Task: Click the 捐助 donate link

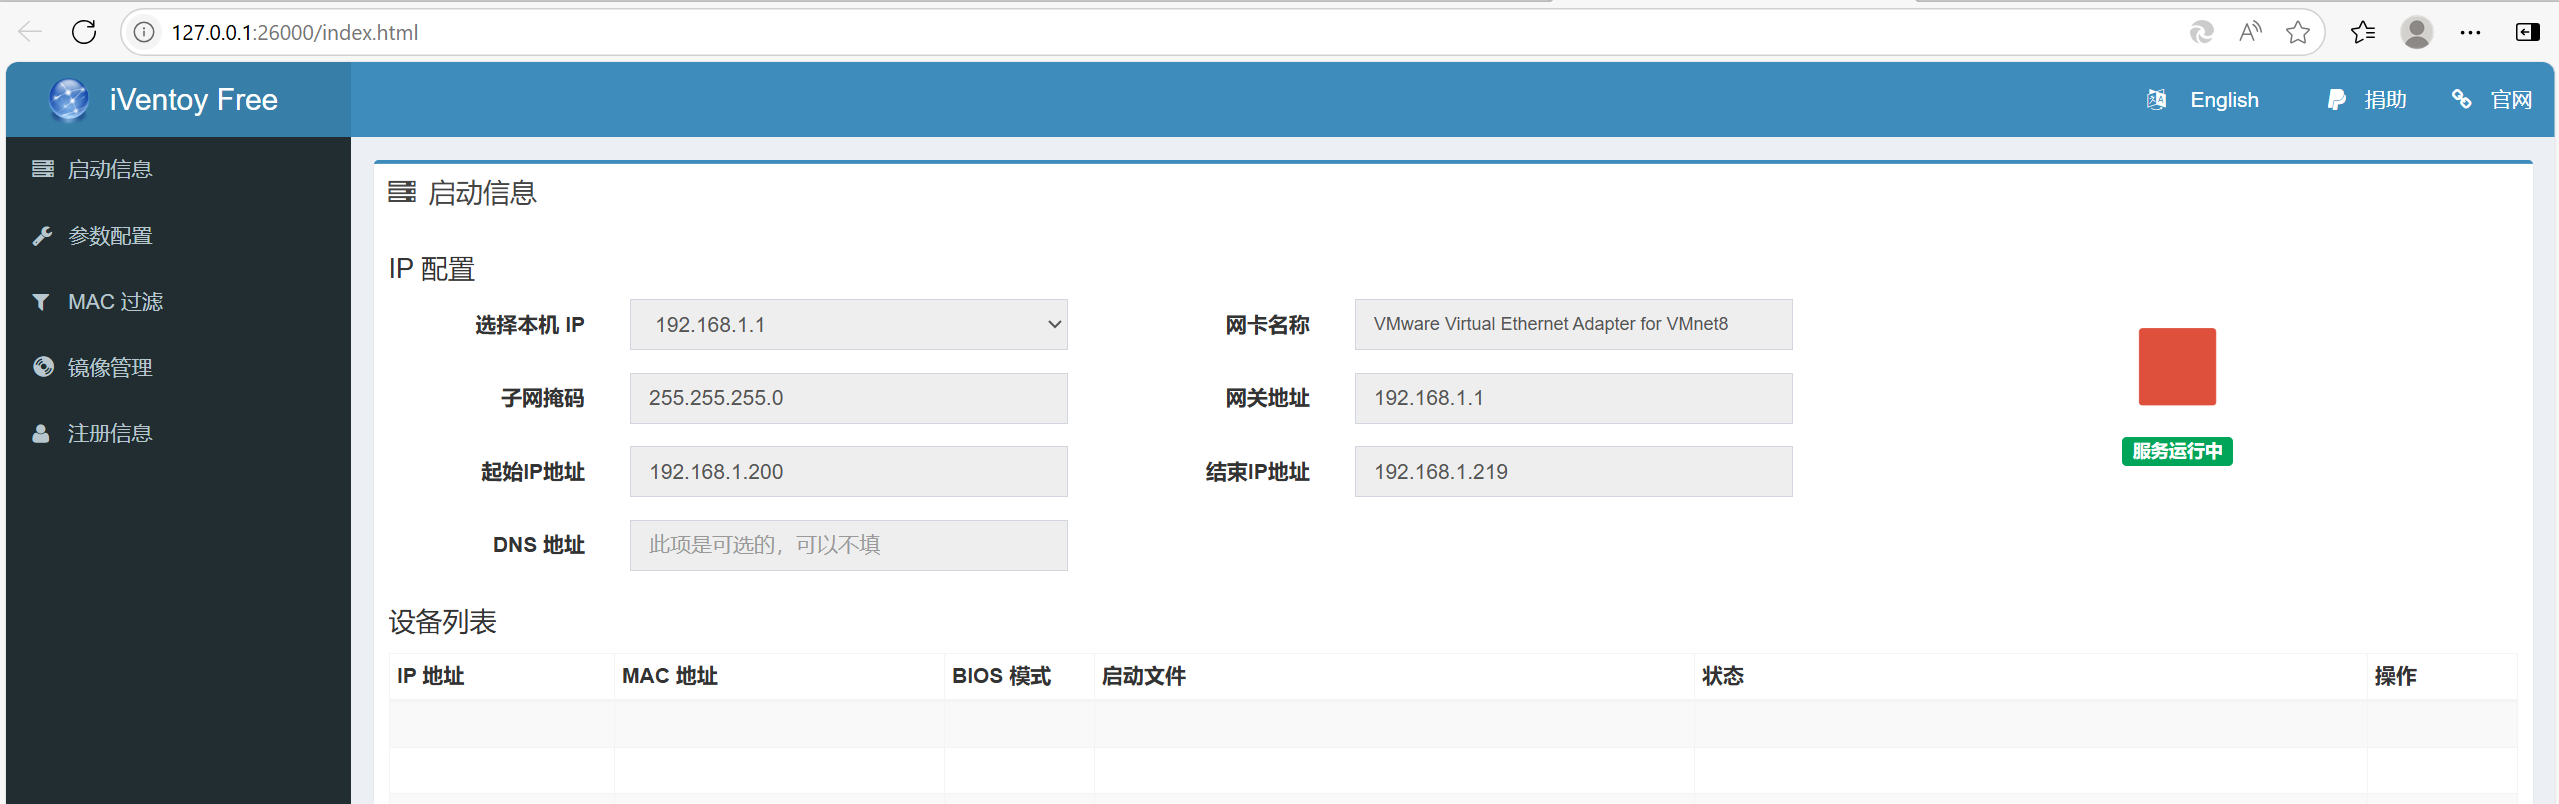Action: click(x=2385, y=100)
